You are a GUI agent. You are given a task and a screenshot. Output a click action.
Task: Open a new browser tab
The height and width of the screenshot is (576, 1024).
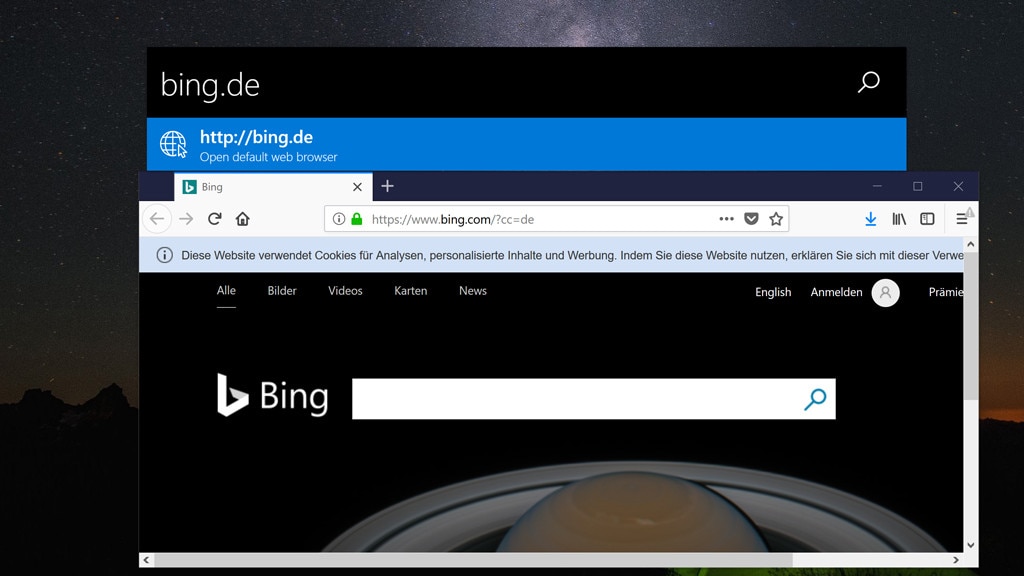coord(387,187)
